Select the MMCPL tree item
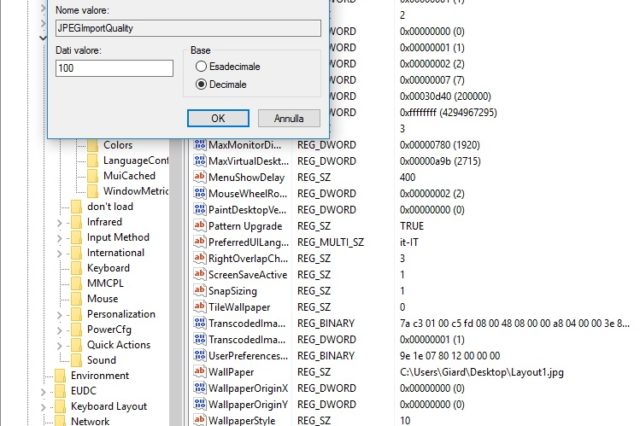Screen dimensions: 640x426 point(105,283)
